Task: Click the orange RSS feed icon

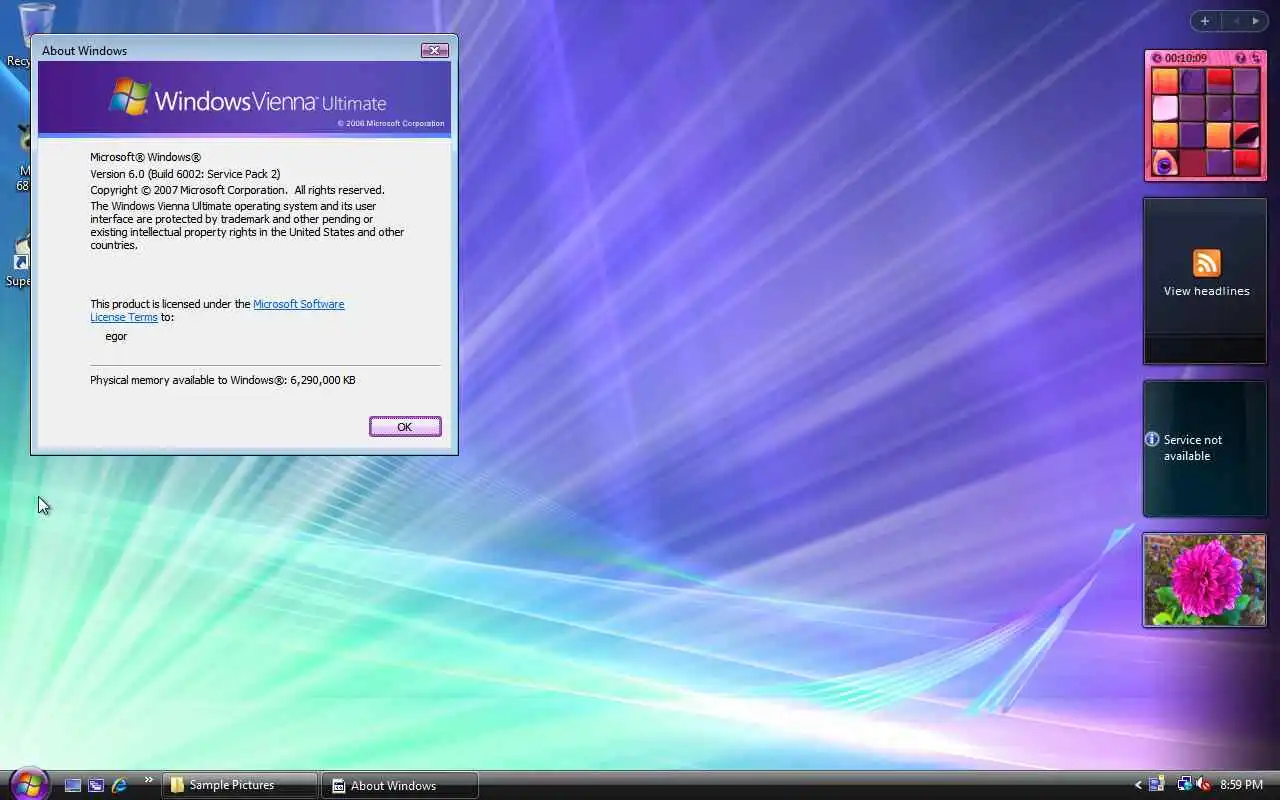Action: tap(1207, 263)
